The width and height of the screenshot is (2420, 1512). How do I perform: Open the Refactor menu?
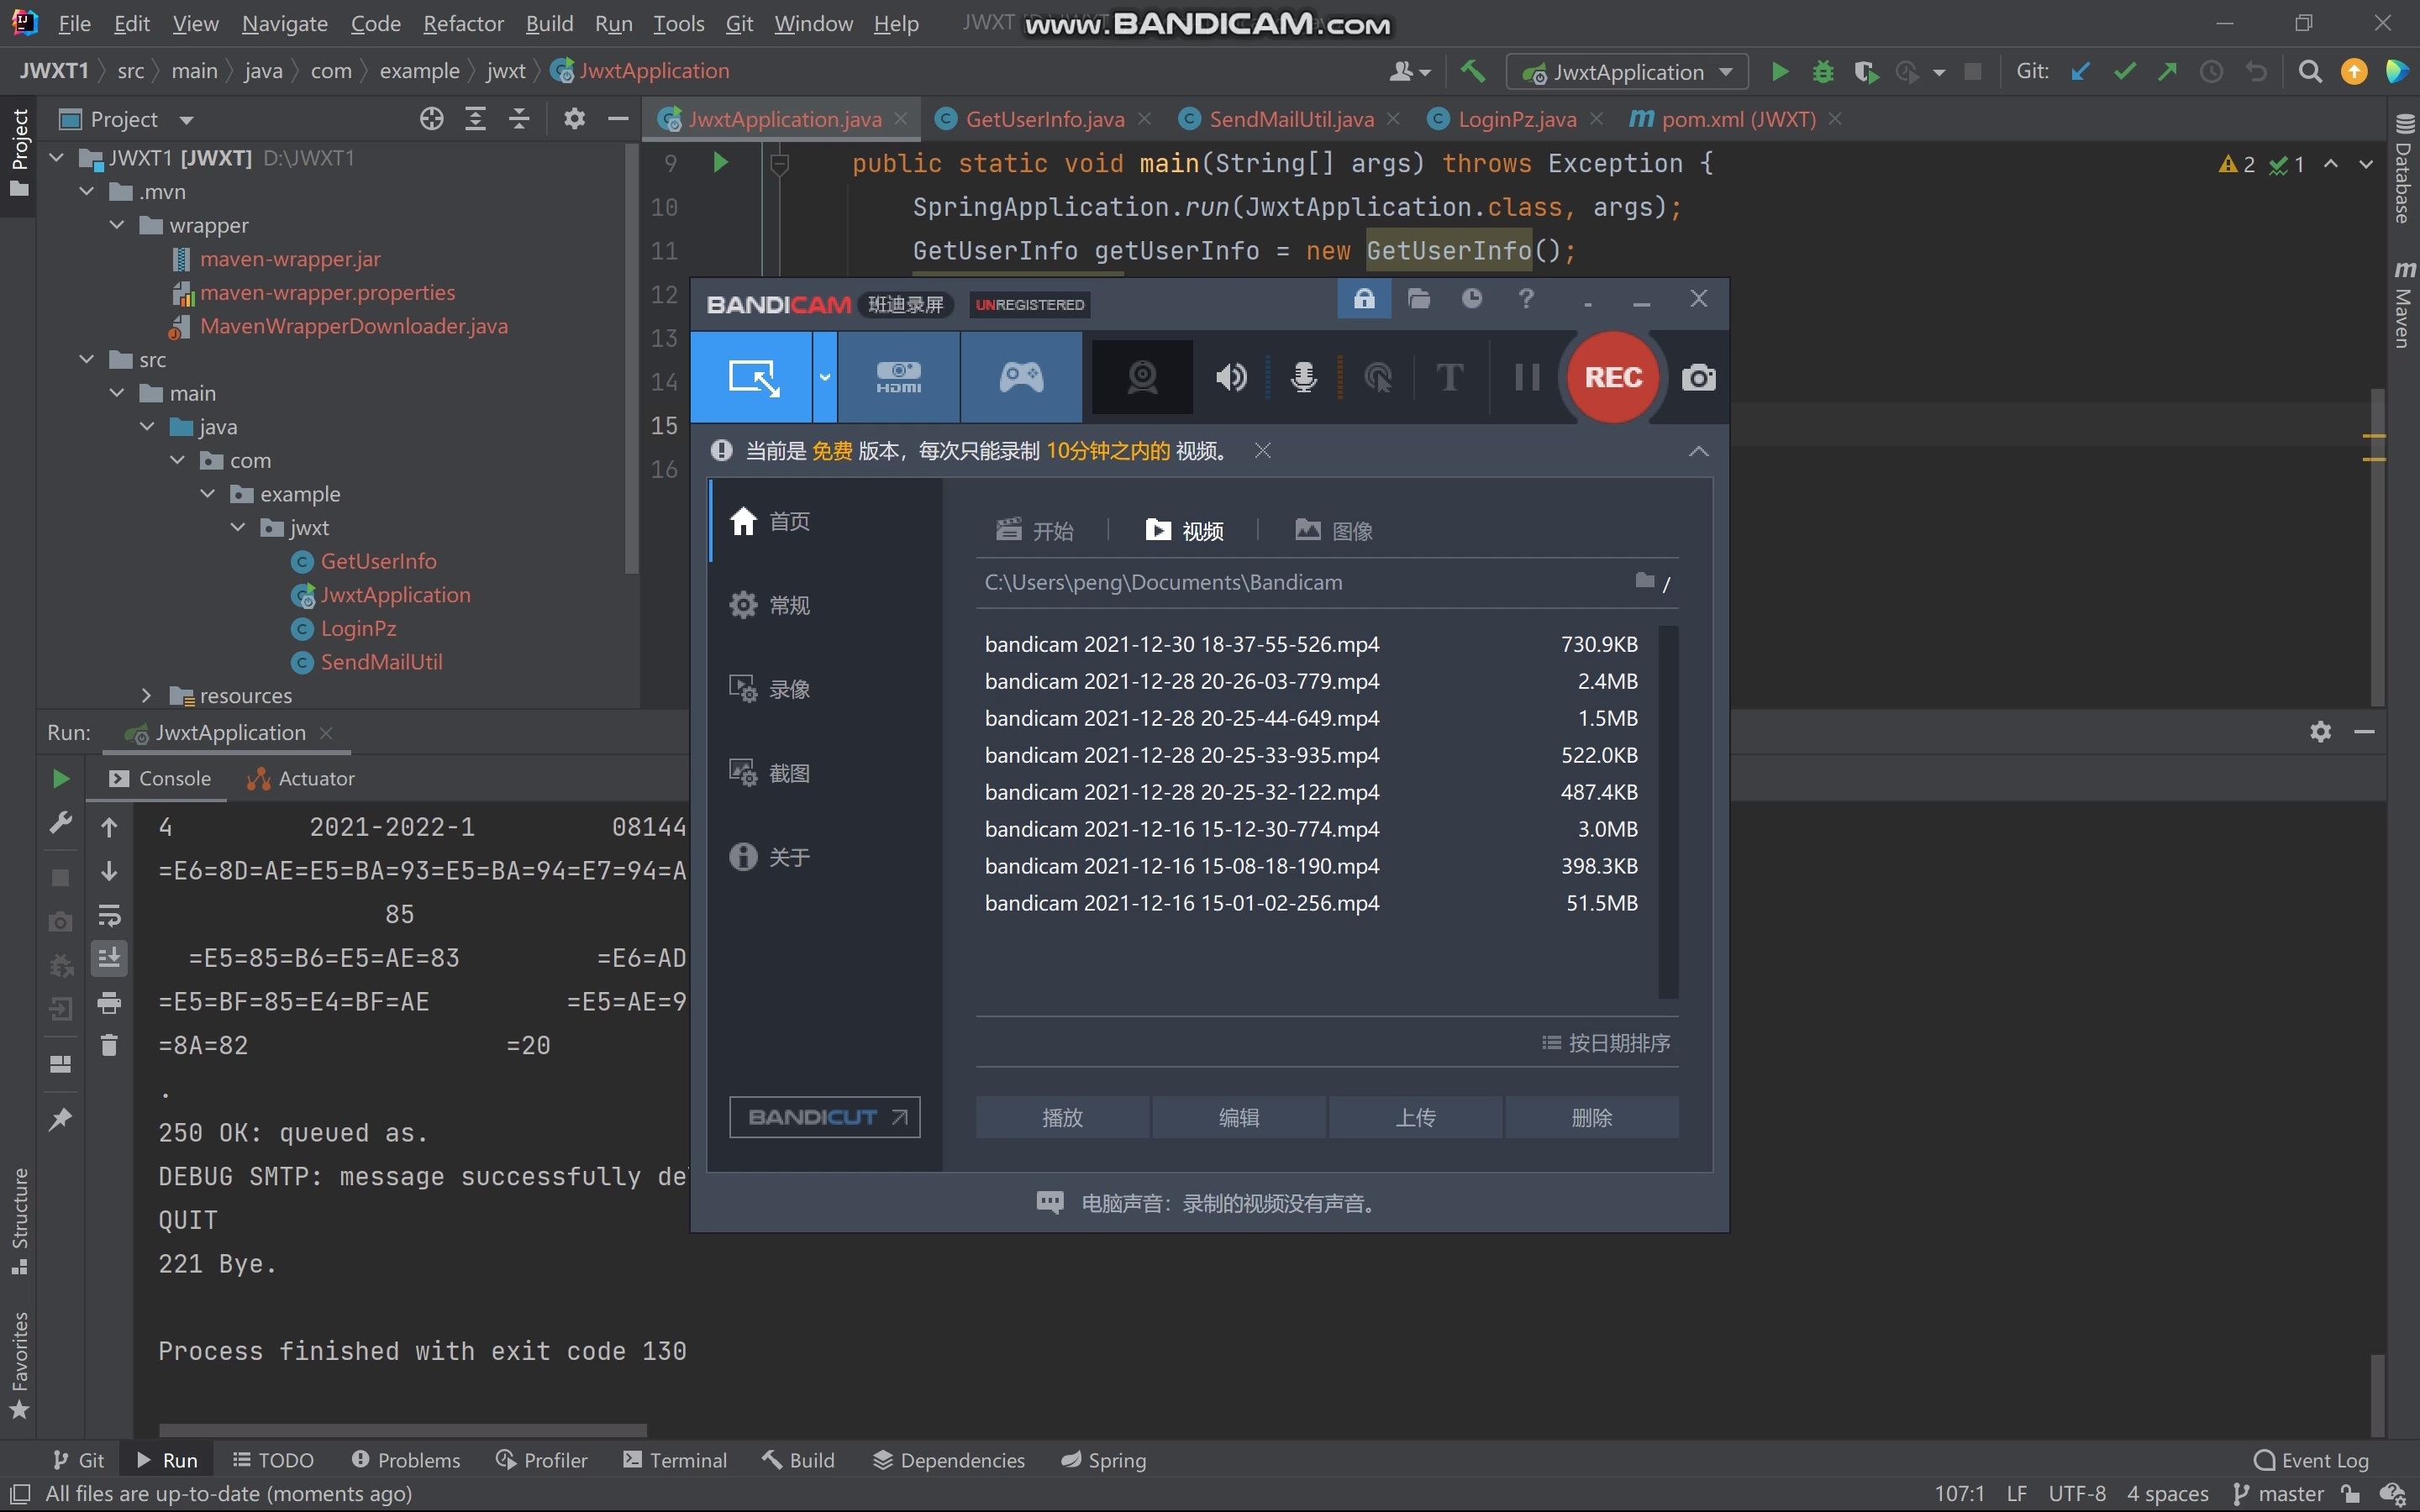pos(462,23)
